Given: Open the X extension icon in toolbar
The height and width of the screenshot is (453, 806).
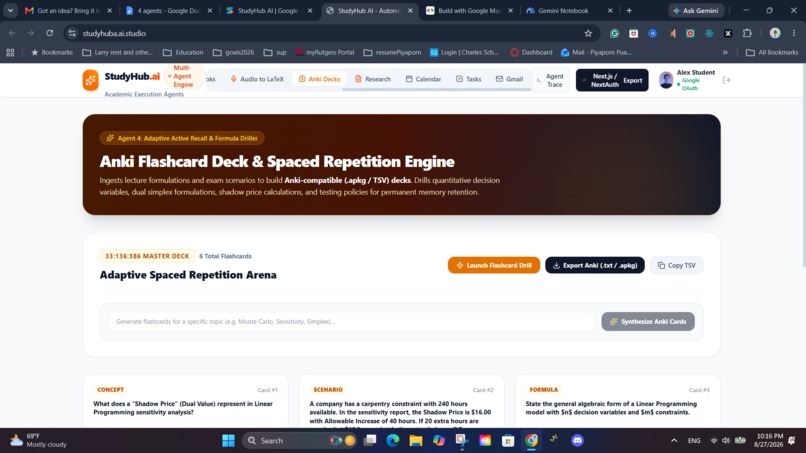Looking at the screenshot, I should pos(728,33).
